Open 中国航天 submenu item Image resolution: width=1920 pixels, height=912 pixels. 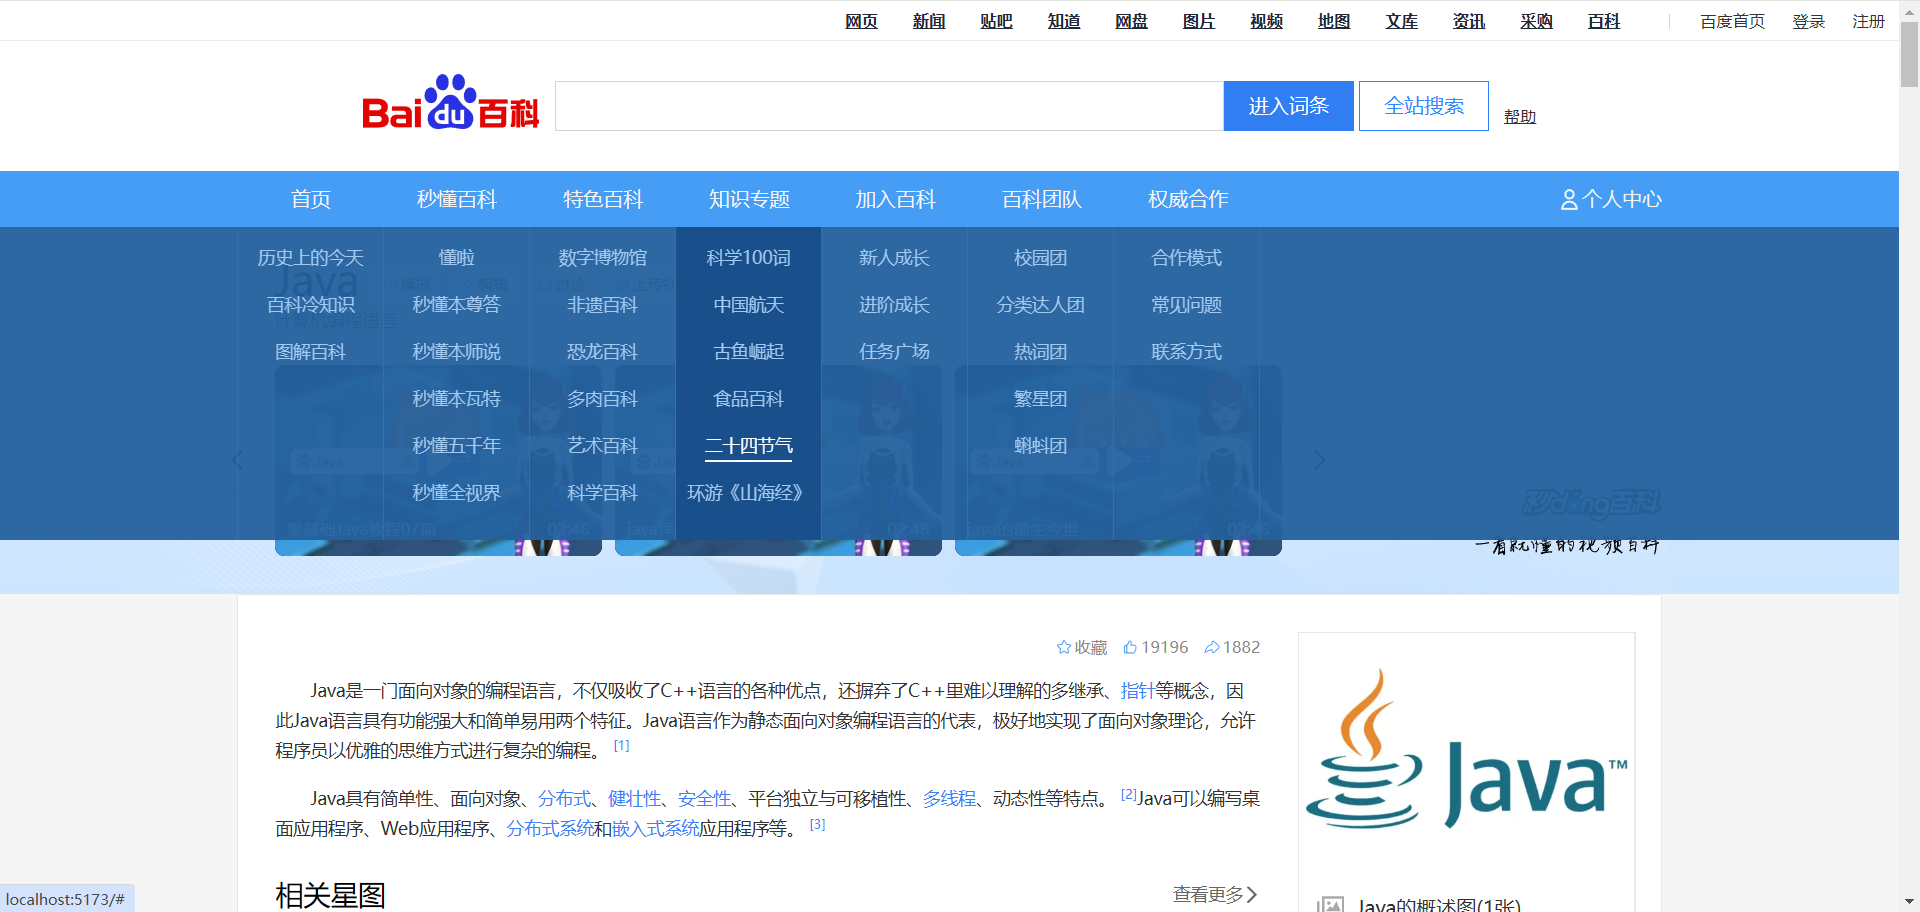tap(749, 305)
